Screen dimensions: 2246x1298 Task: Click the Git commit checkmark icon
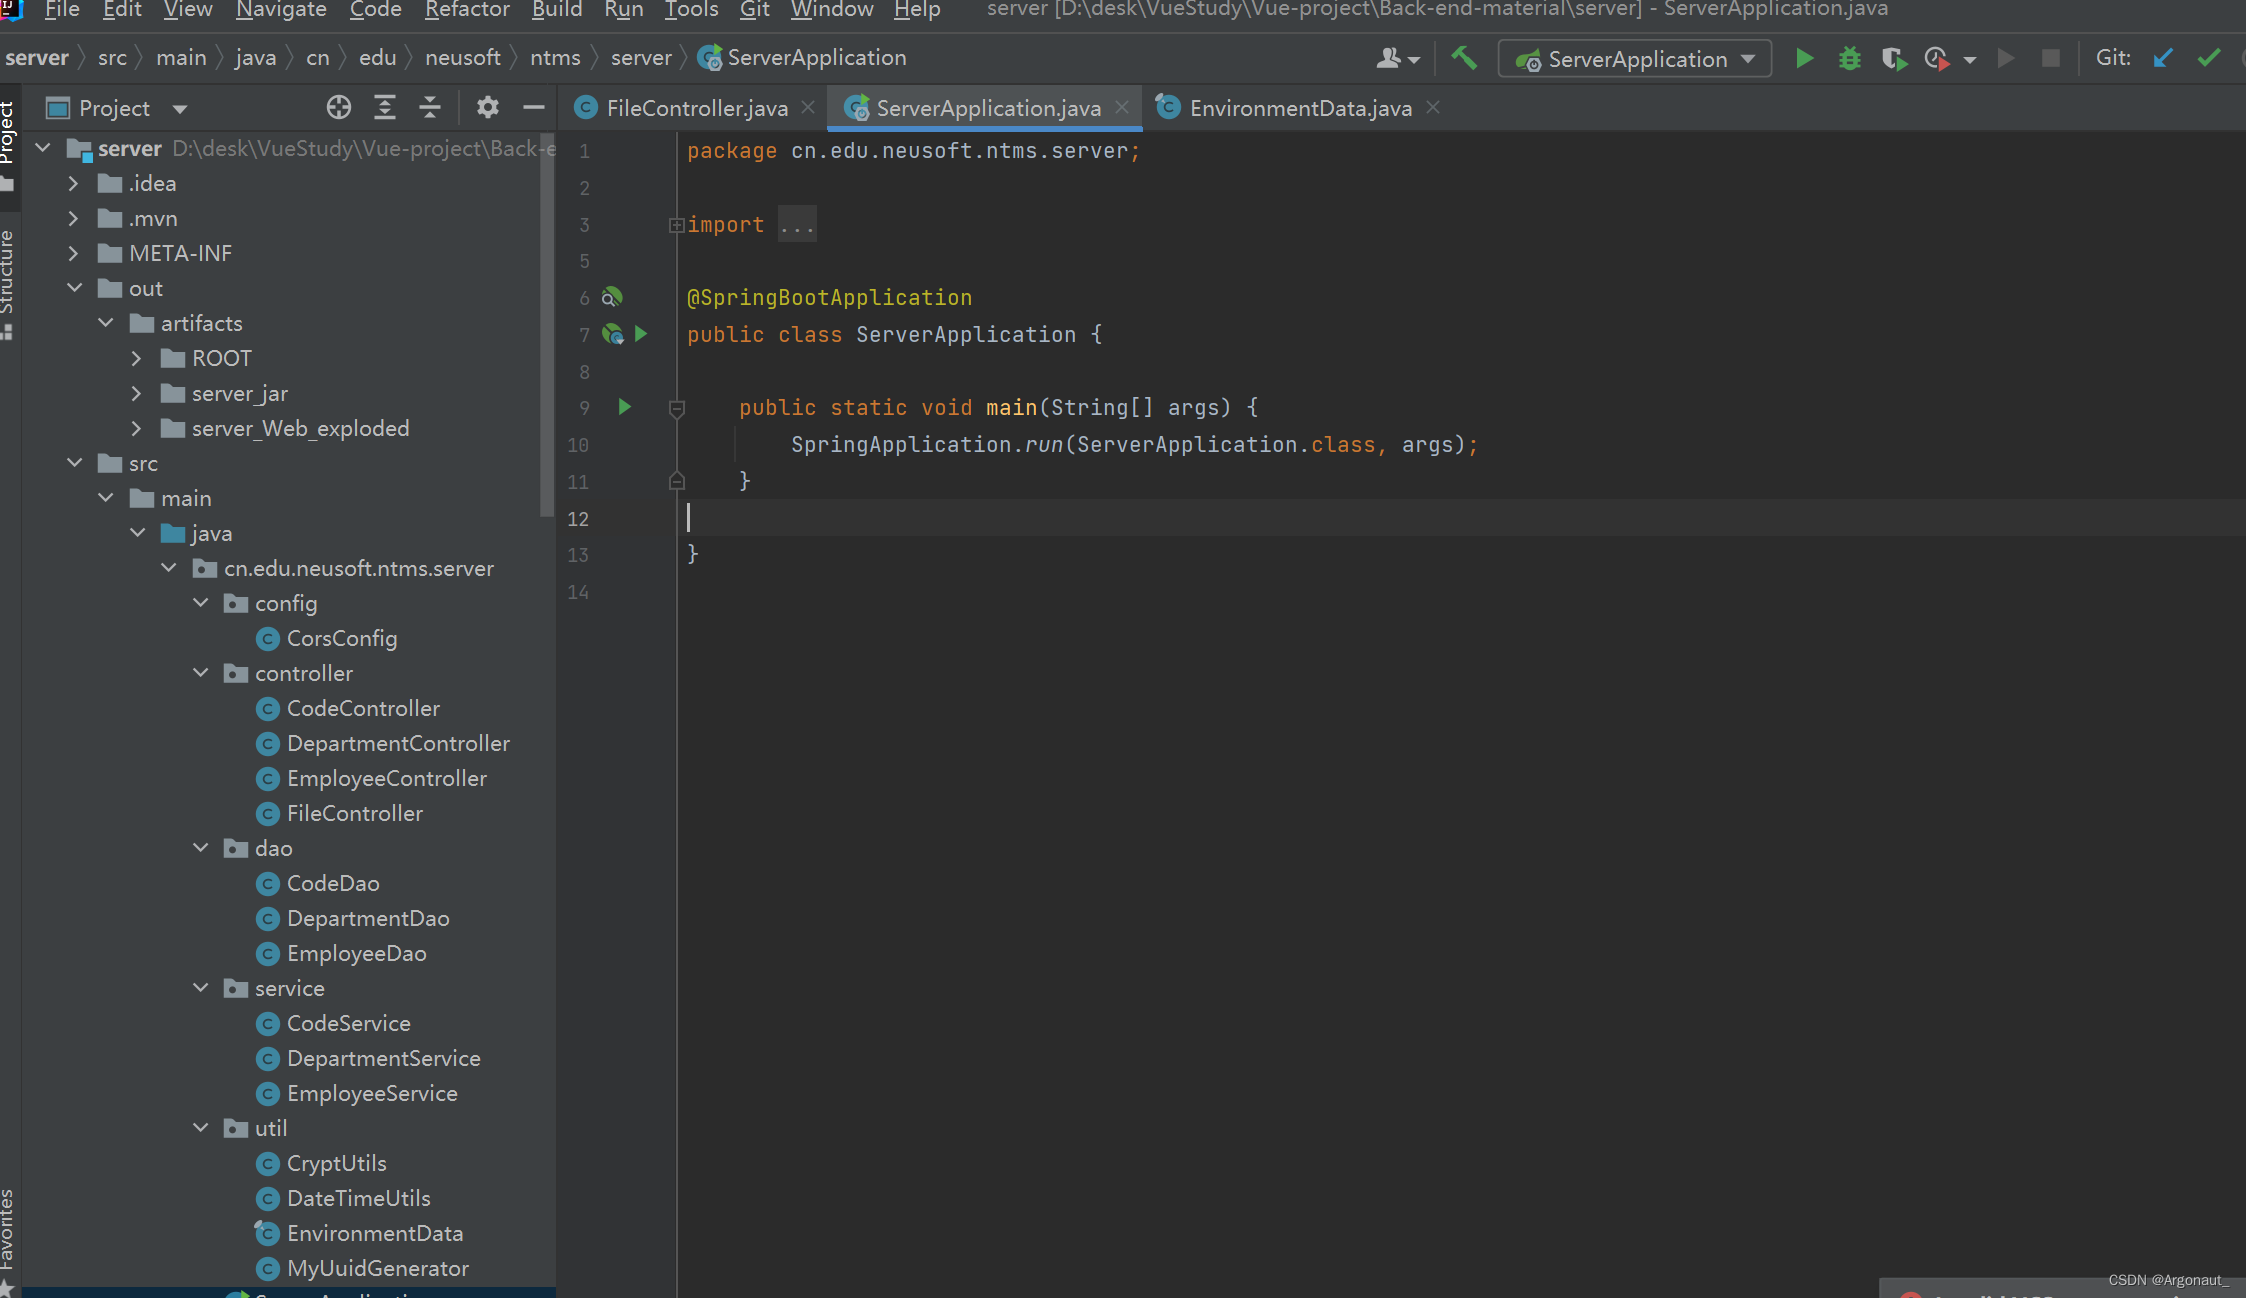(x=2212, y=59)
